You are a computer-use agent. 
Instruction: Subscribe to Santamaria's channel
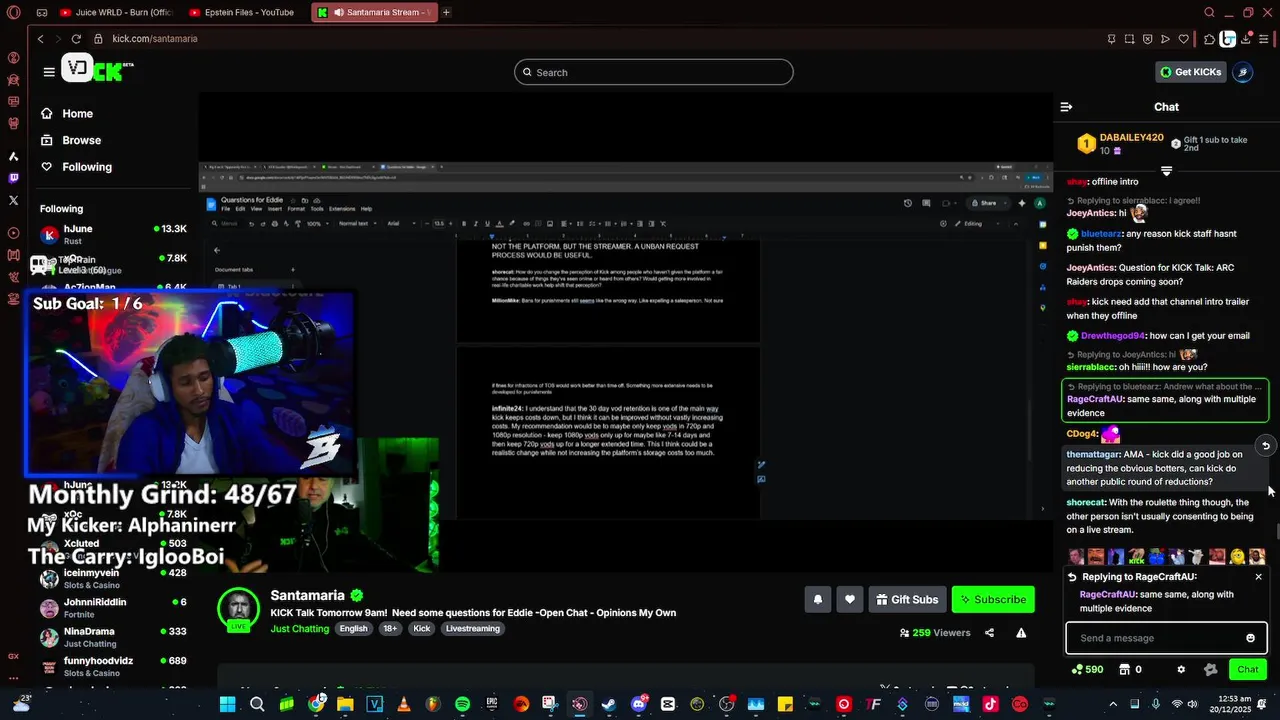(x=993, y=599)
